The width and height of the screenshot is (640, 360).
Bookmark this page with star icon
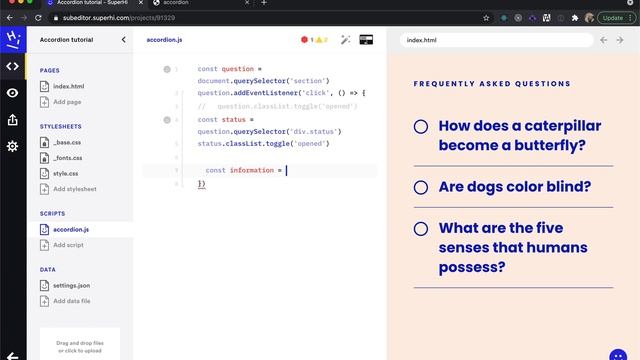click(486, 18)
